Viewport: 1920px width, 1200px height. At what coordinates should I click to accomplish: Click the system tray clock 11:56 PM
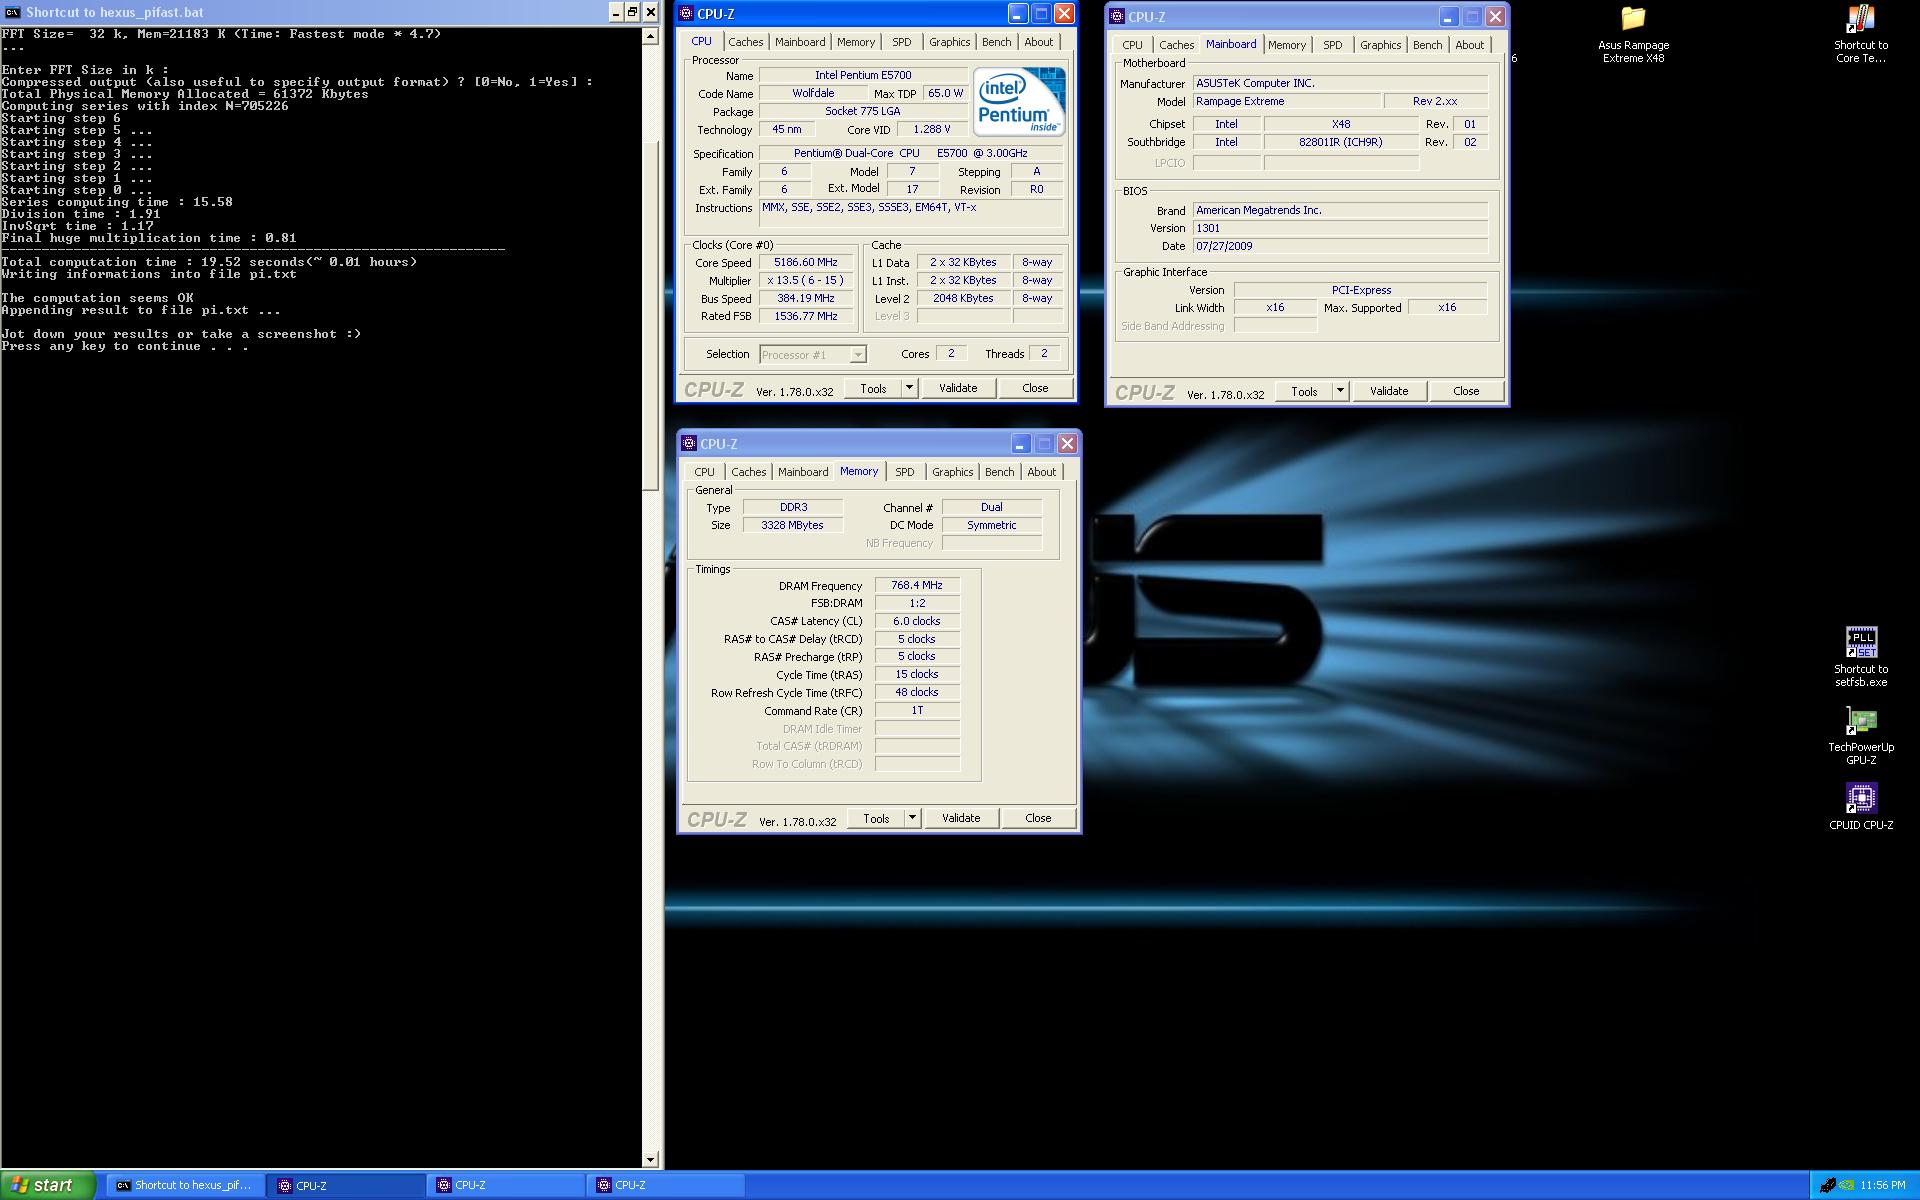(1883, 1185)
